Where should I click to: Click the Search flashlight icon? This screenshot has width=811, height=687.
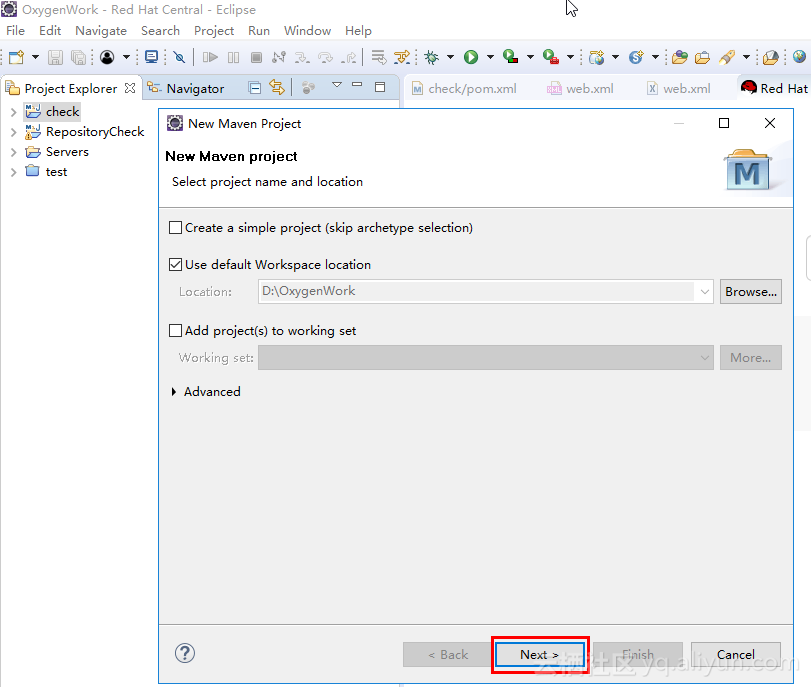pos(727,57)
